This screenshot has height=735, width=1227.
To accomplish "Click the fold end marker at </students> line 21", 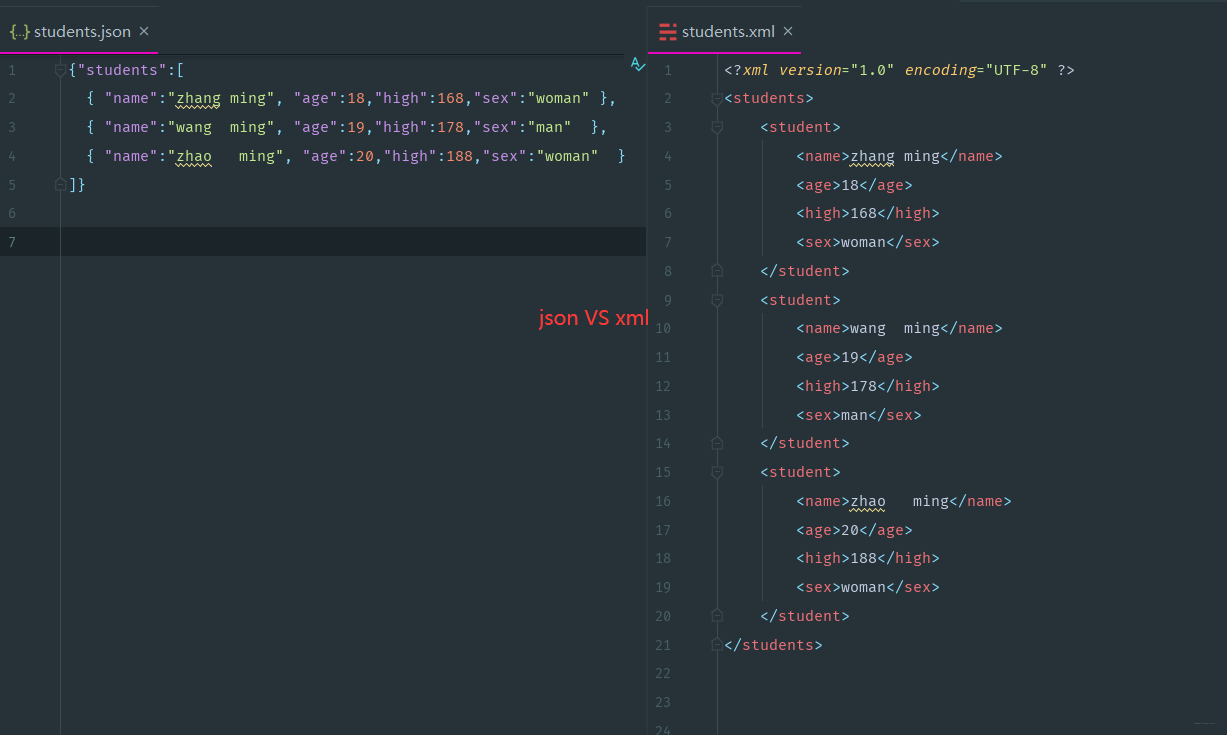I will [x=717, y=645].
